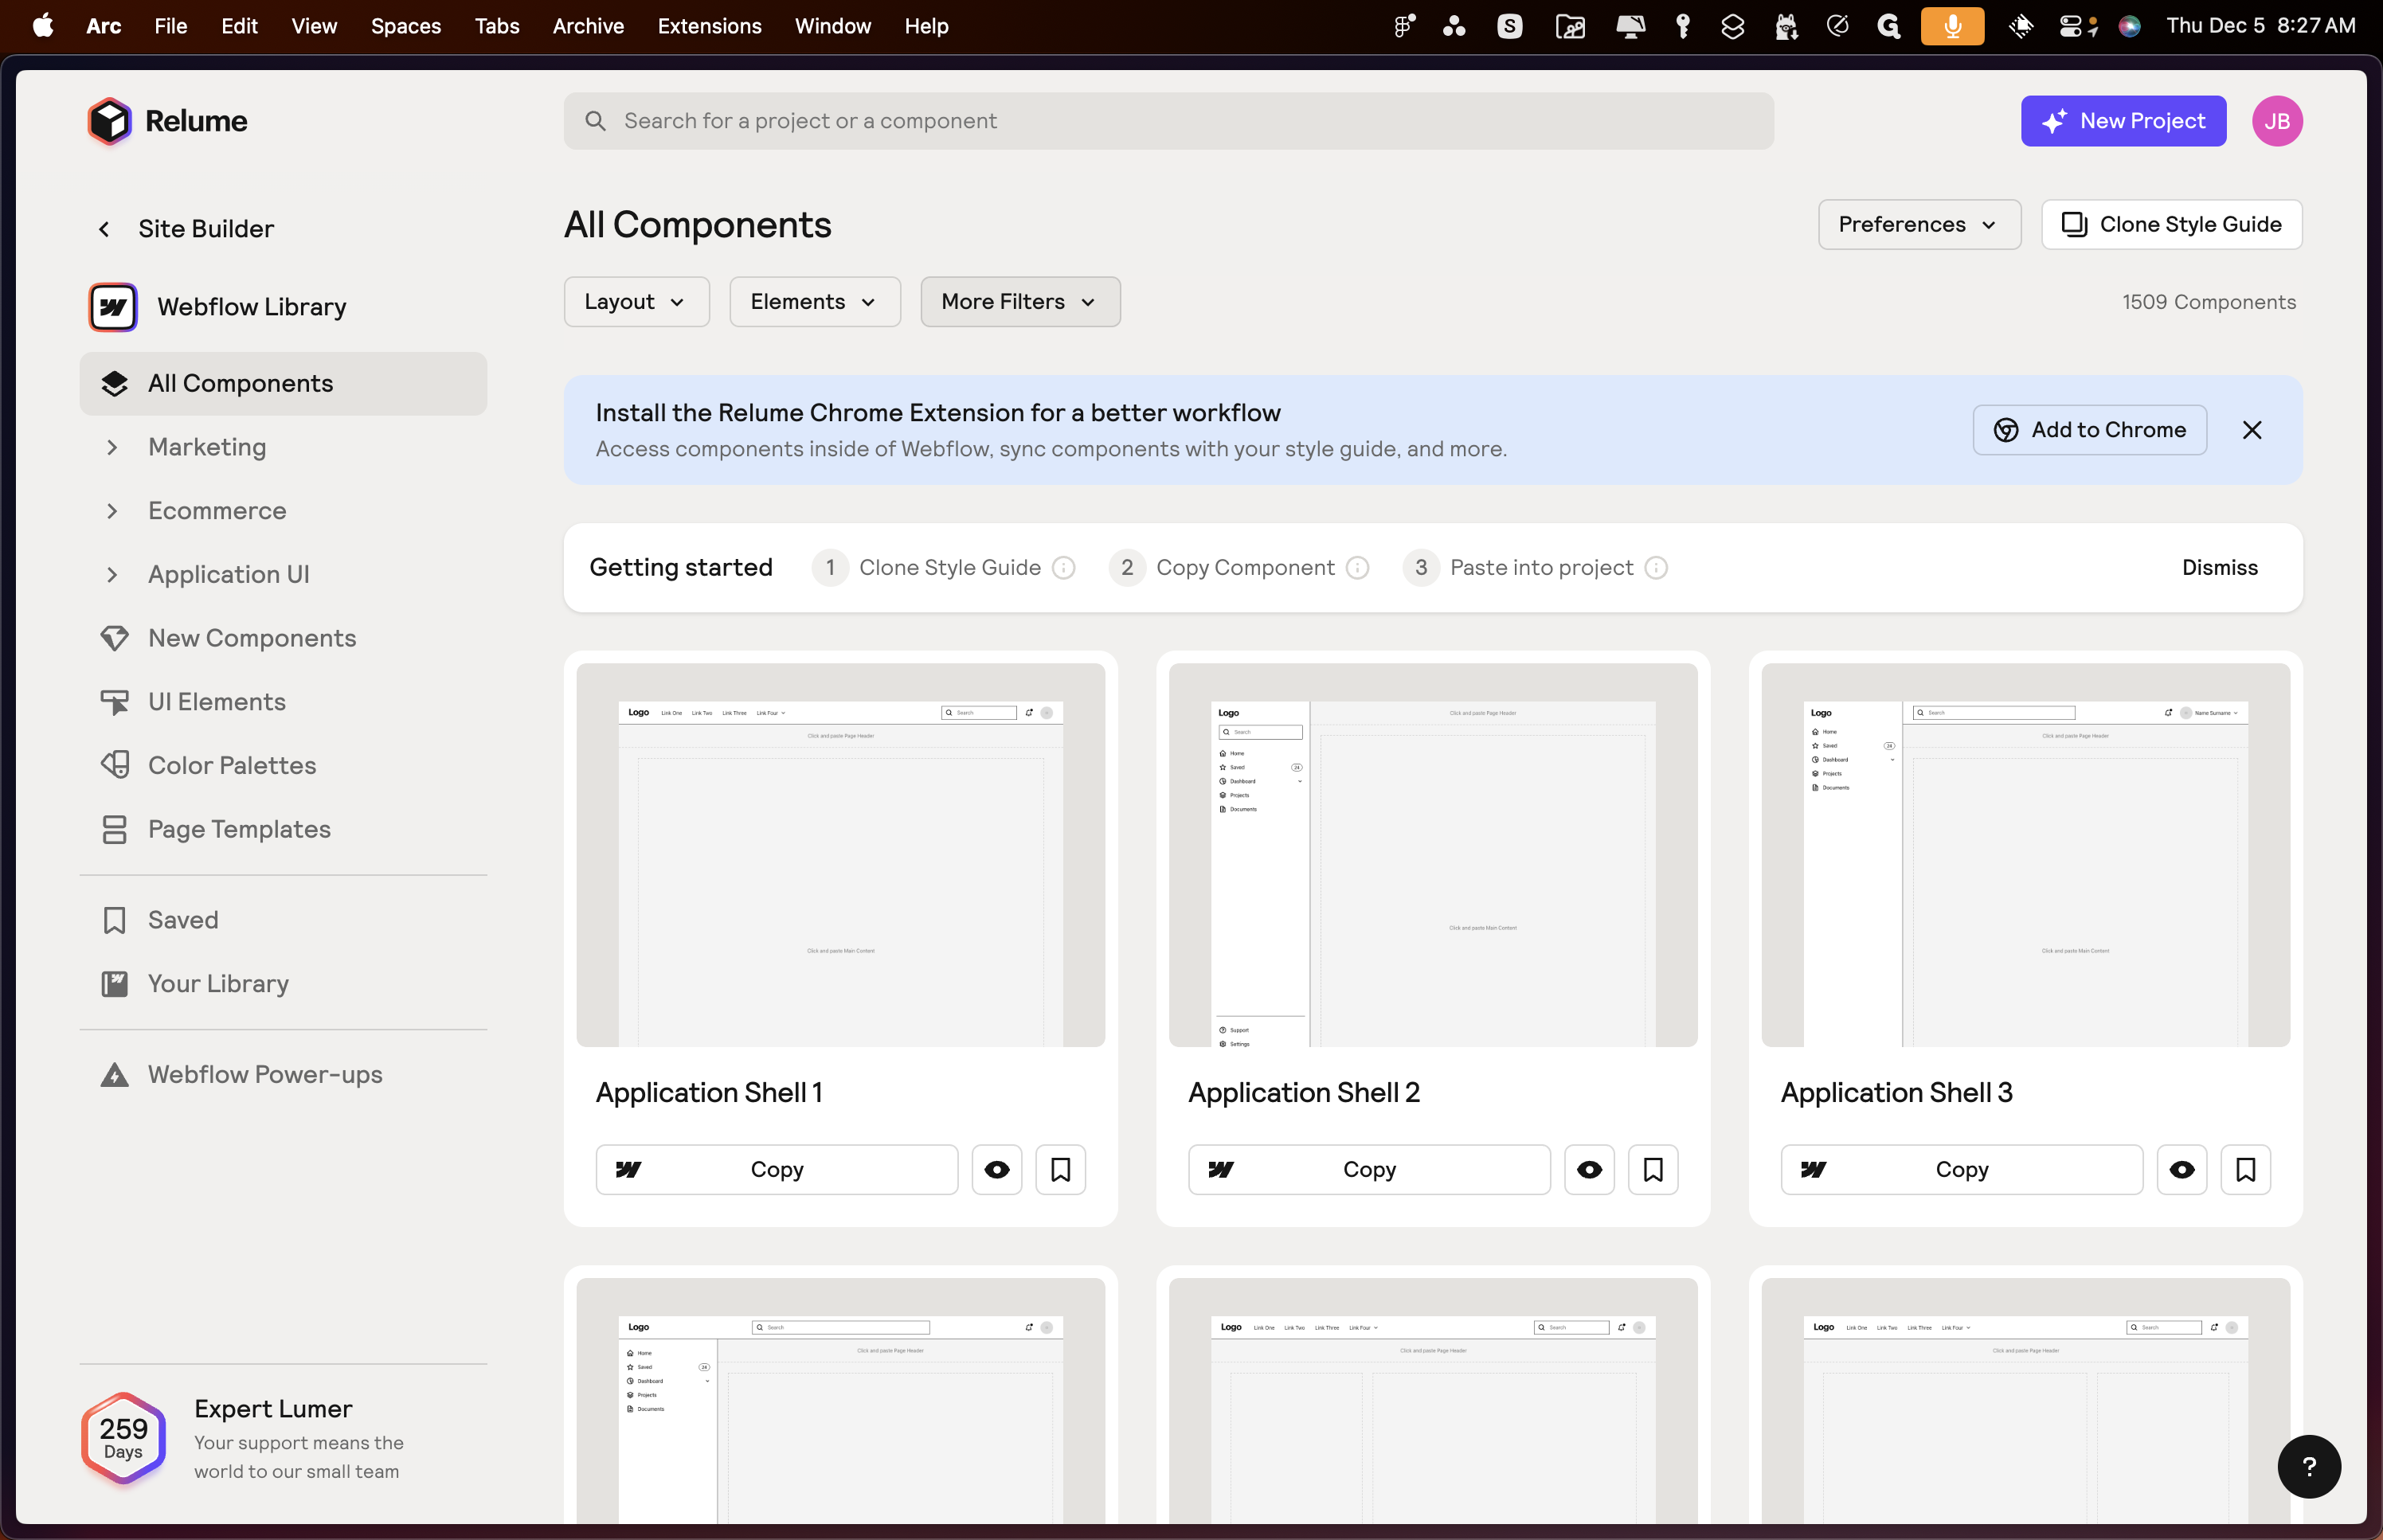Preview Application Shell 1 with eye icon
Viewport: 2383px width, 1540px height.
coord(997,1169)
